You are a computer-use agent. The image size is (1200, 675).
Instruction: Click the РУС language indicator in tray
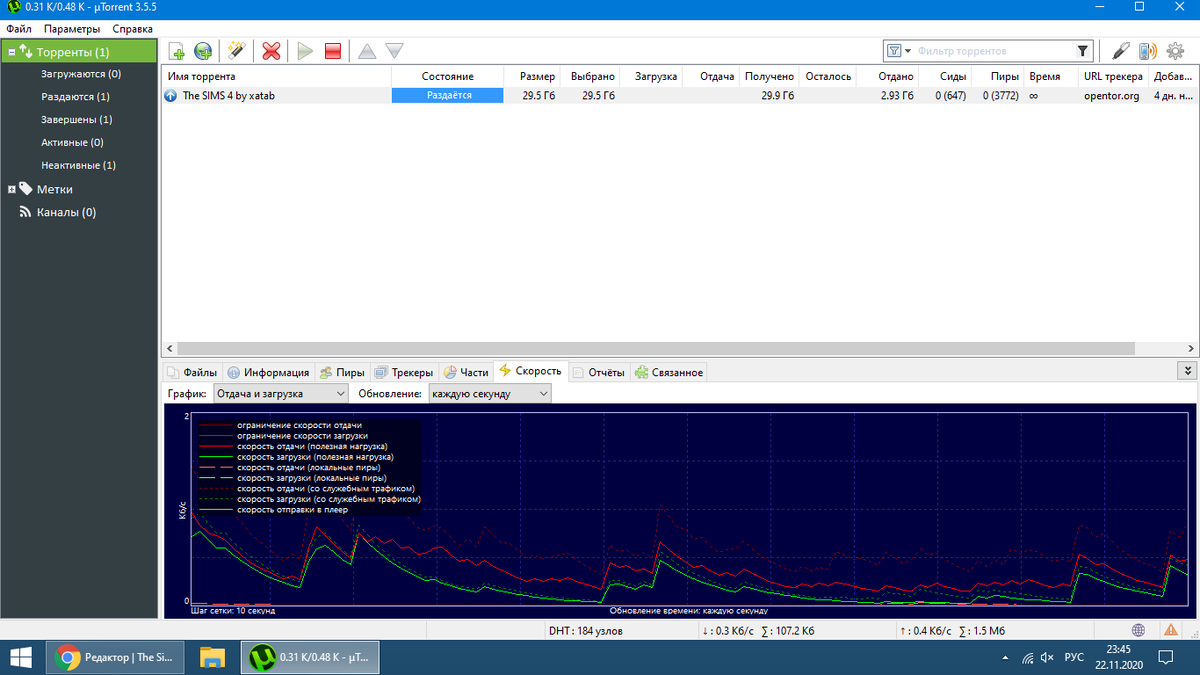coord(1074,657)
